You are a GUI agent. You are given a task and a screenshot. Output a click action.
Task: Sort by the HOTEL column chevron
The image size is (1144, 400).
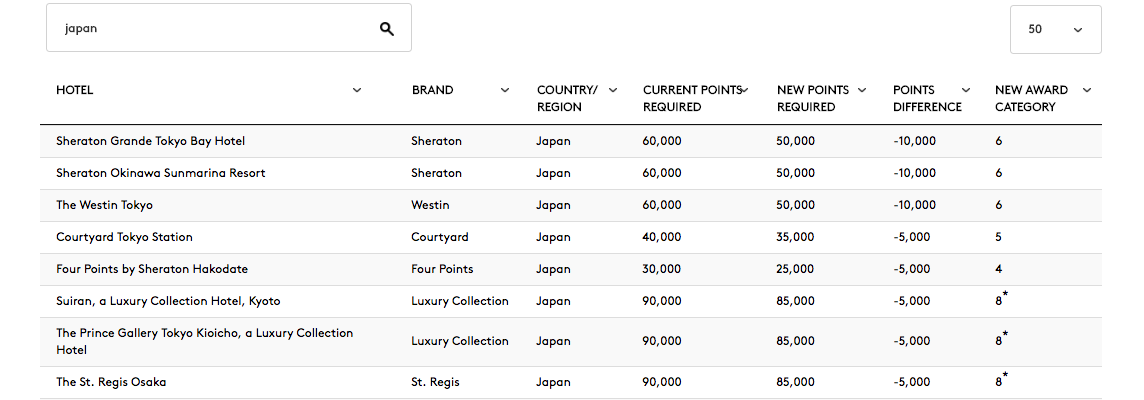pos(357,91)
